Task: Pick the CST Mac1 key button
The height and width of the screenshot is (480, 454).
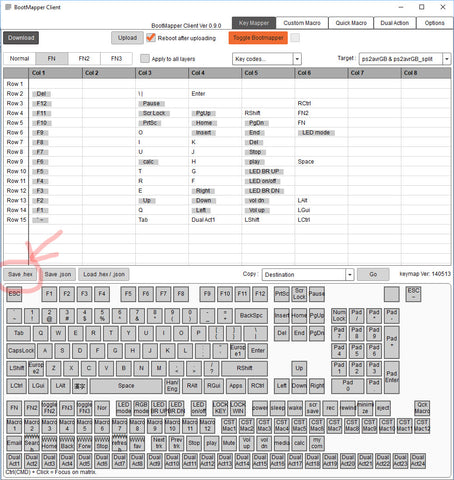Action: [229, 425]
